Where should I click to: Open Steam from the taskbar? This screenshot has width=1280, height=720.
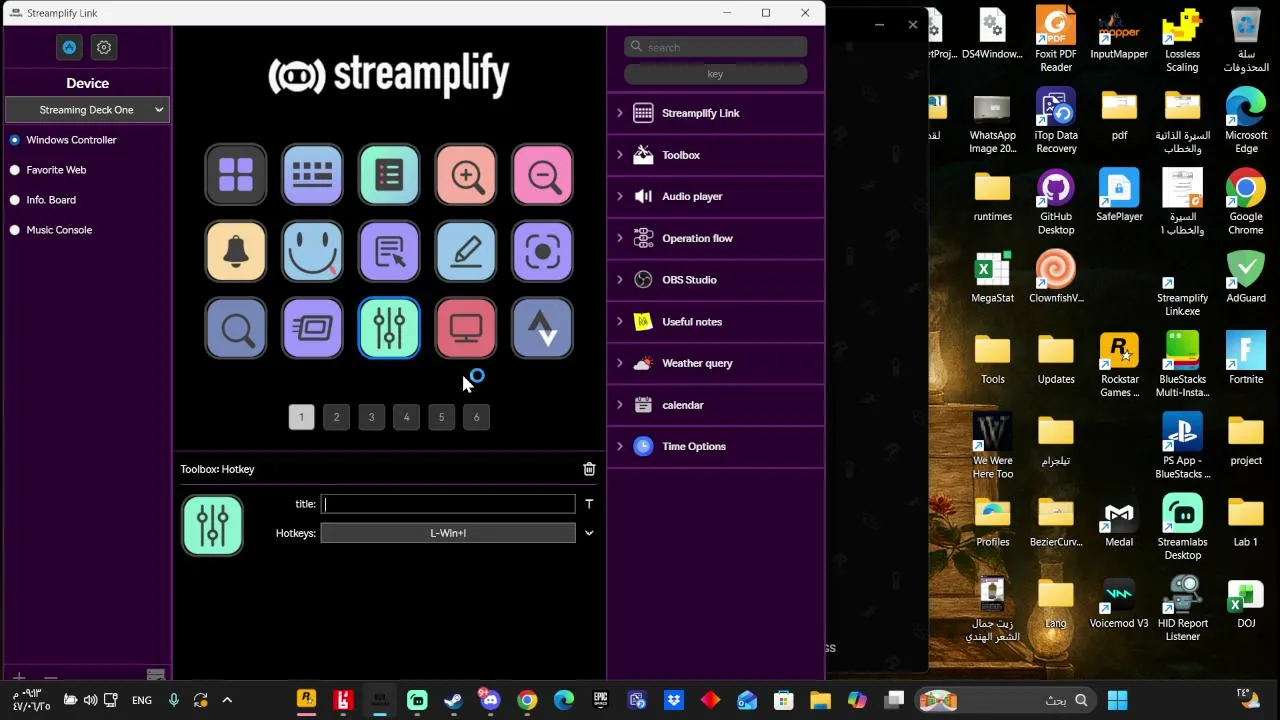pyautogui.click(x=453, y=700)
